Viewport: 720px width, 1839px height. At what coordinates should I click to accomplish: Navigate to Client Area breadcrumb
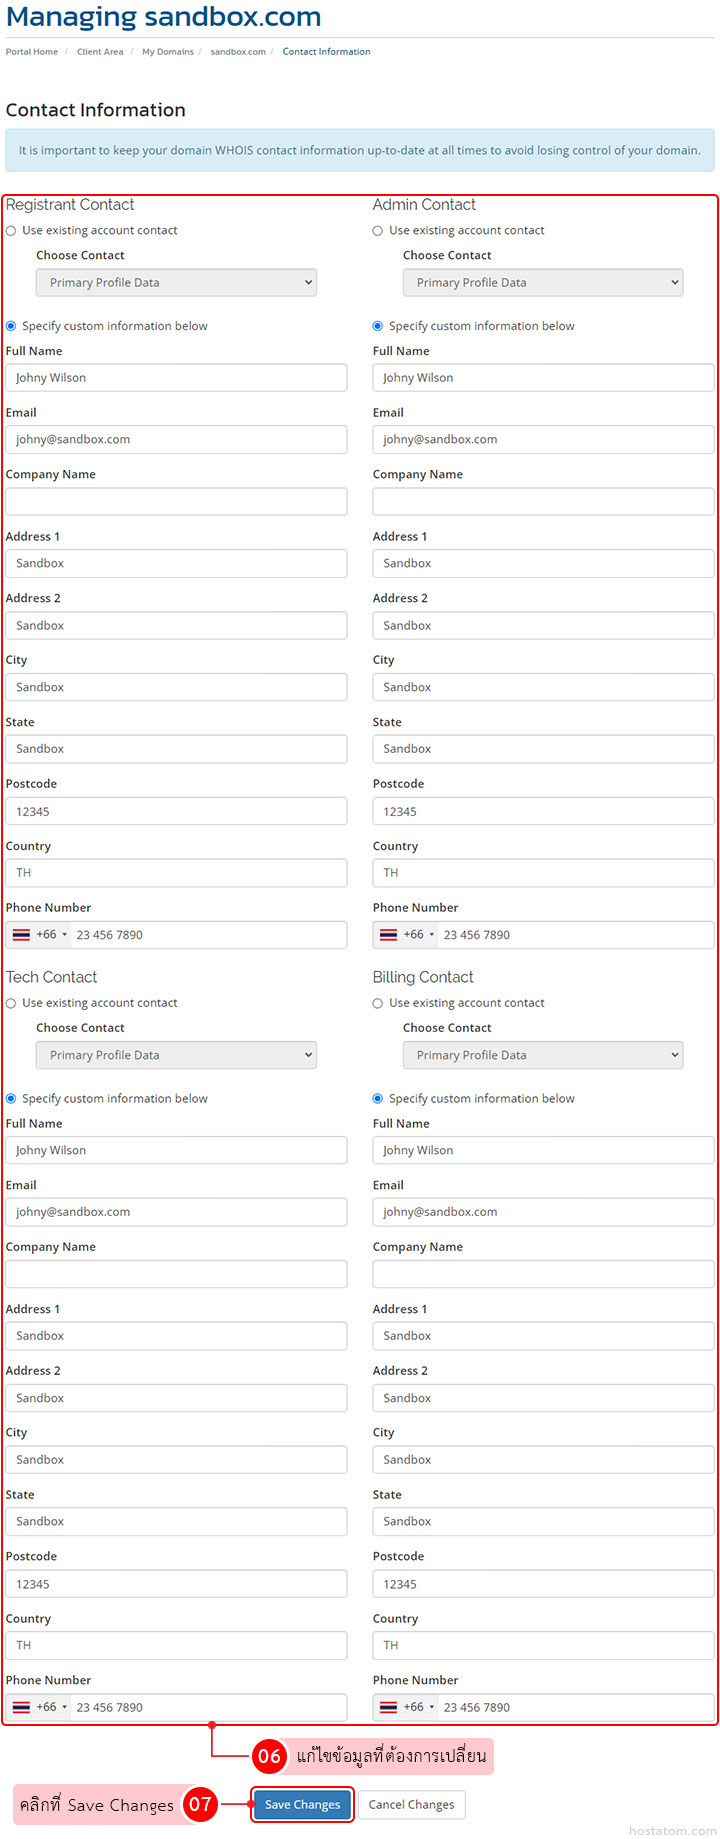[x=100, y=52]
